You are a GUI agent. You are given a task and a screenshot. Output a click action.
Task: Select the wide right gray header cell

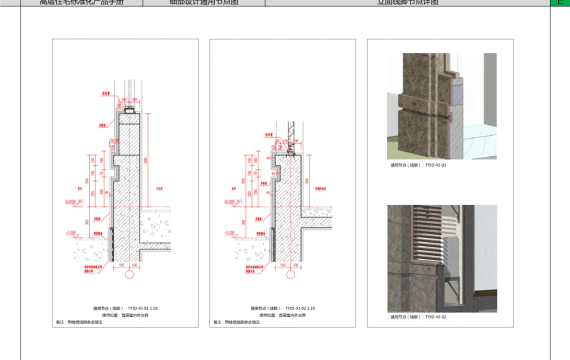point(408,3)
